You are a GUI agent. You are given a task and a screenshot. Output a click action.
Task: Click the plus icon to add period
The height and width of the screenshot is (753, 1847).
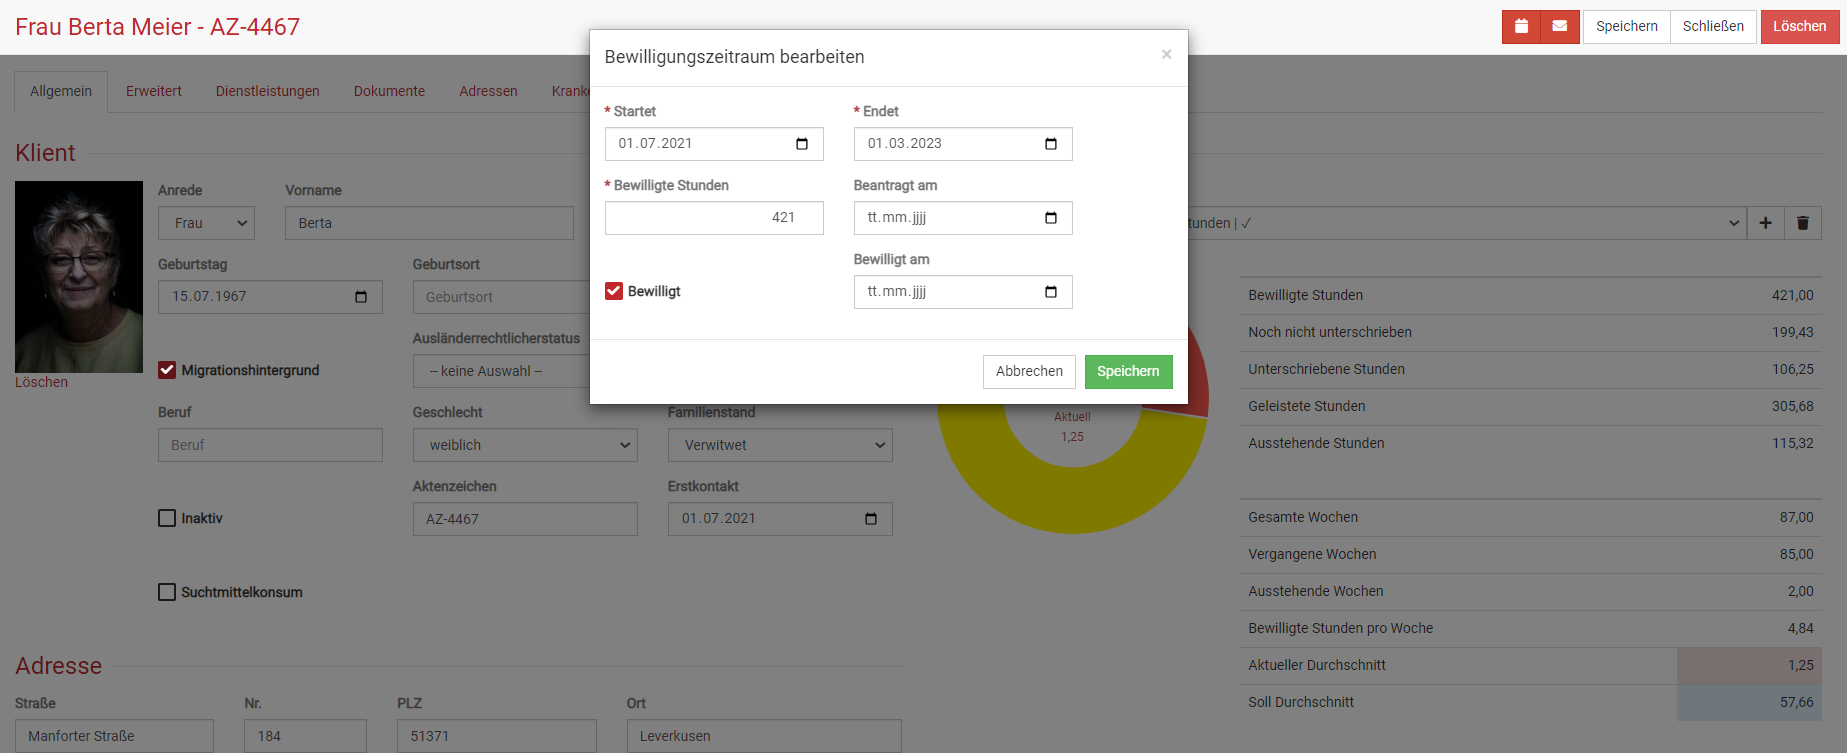1765,223
